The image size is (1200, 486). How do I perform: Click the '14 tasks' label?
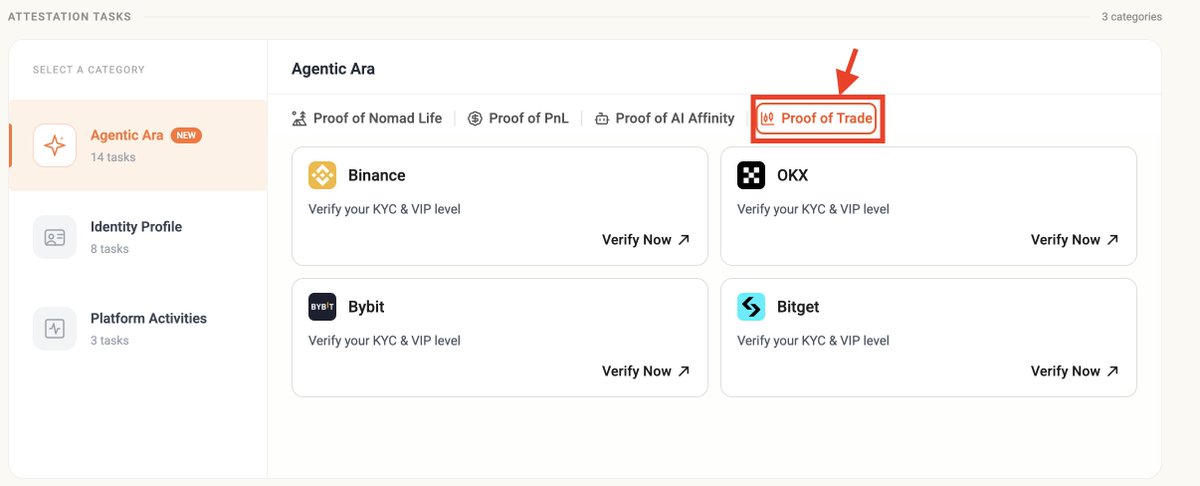point(113,157)
